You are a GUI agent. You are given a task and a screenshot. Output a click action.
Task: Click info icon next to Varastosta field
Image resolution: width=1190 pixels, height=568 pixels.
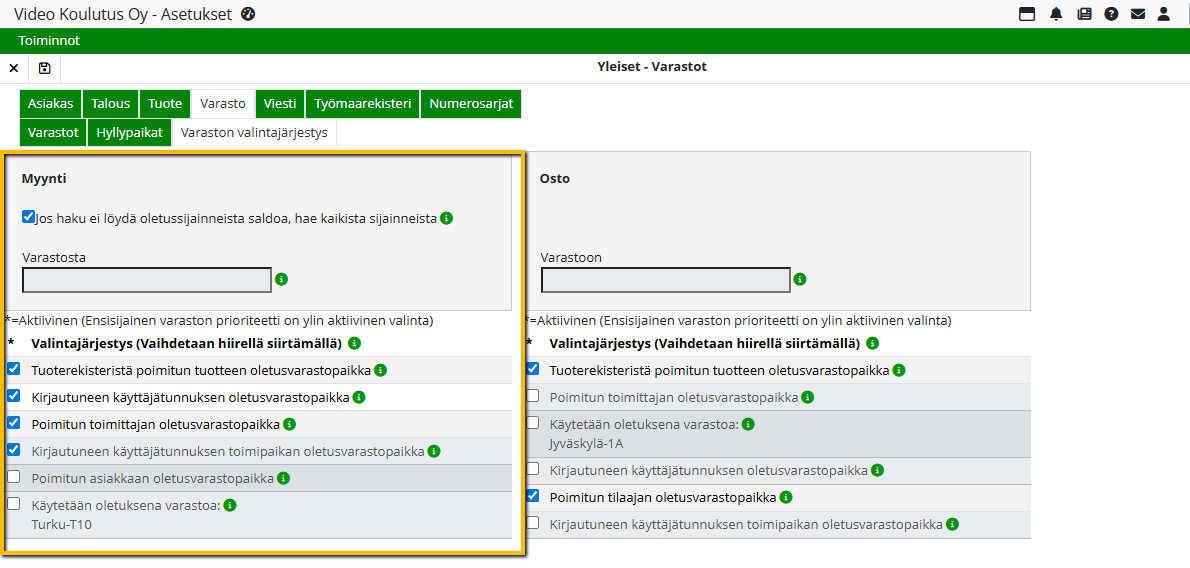pyautogui.click(x=282, y=280)
